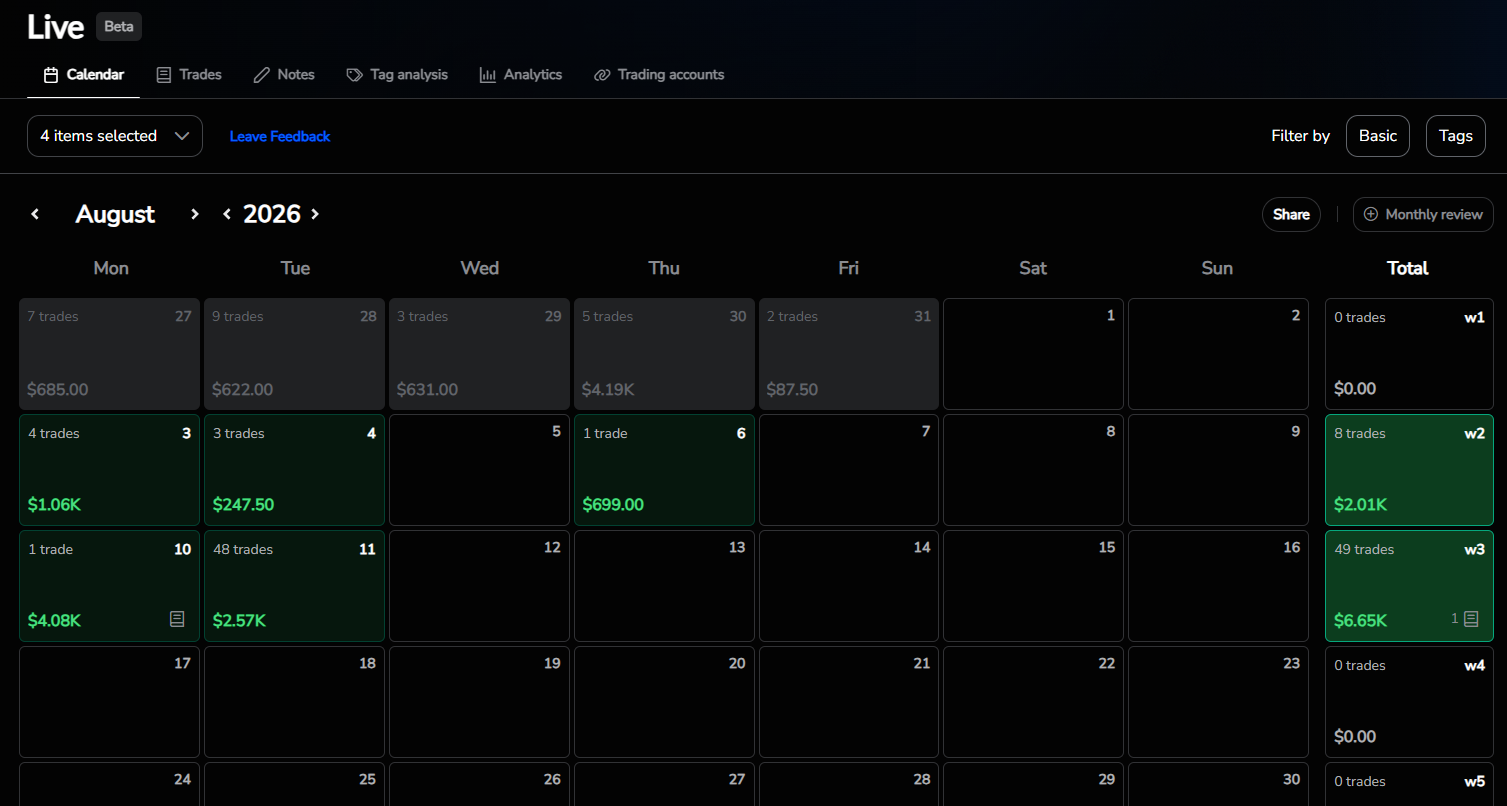
Task: Click the Calendar tab icon
Action: 51,75
